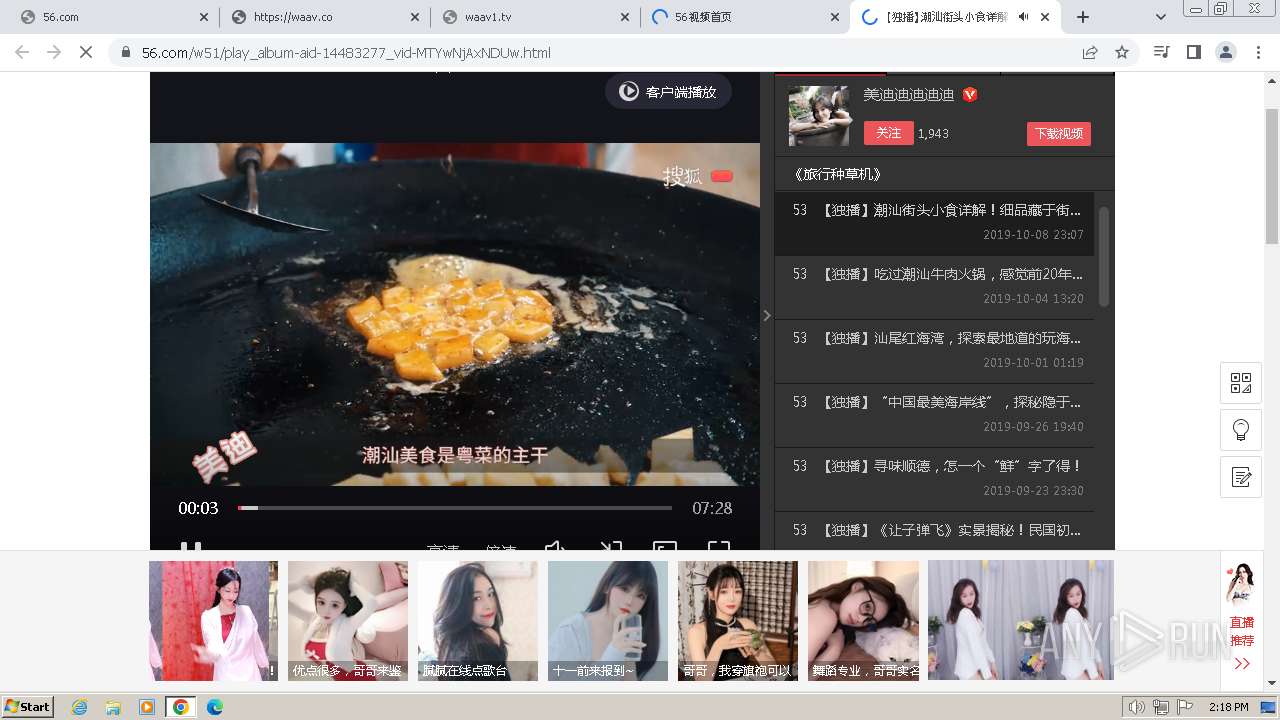This screenshot has height=720, width=1280.
Task: Play 寻味顺德 episode in playlist
Action: 934,478
